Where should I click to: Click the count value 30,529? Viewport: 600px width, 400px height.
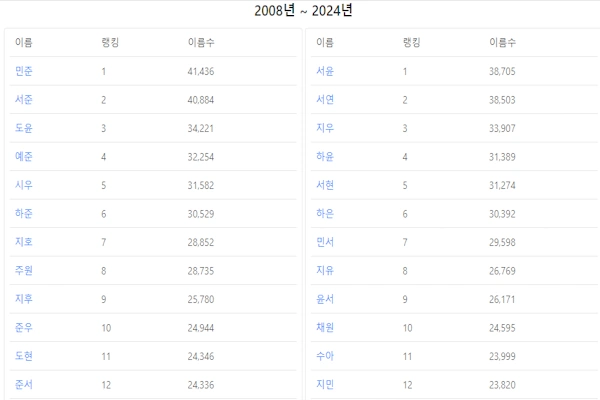point(201,214)
